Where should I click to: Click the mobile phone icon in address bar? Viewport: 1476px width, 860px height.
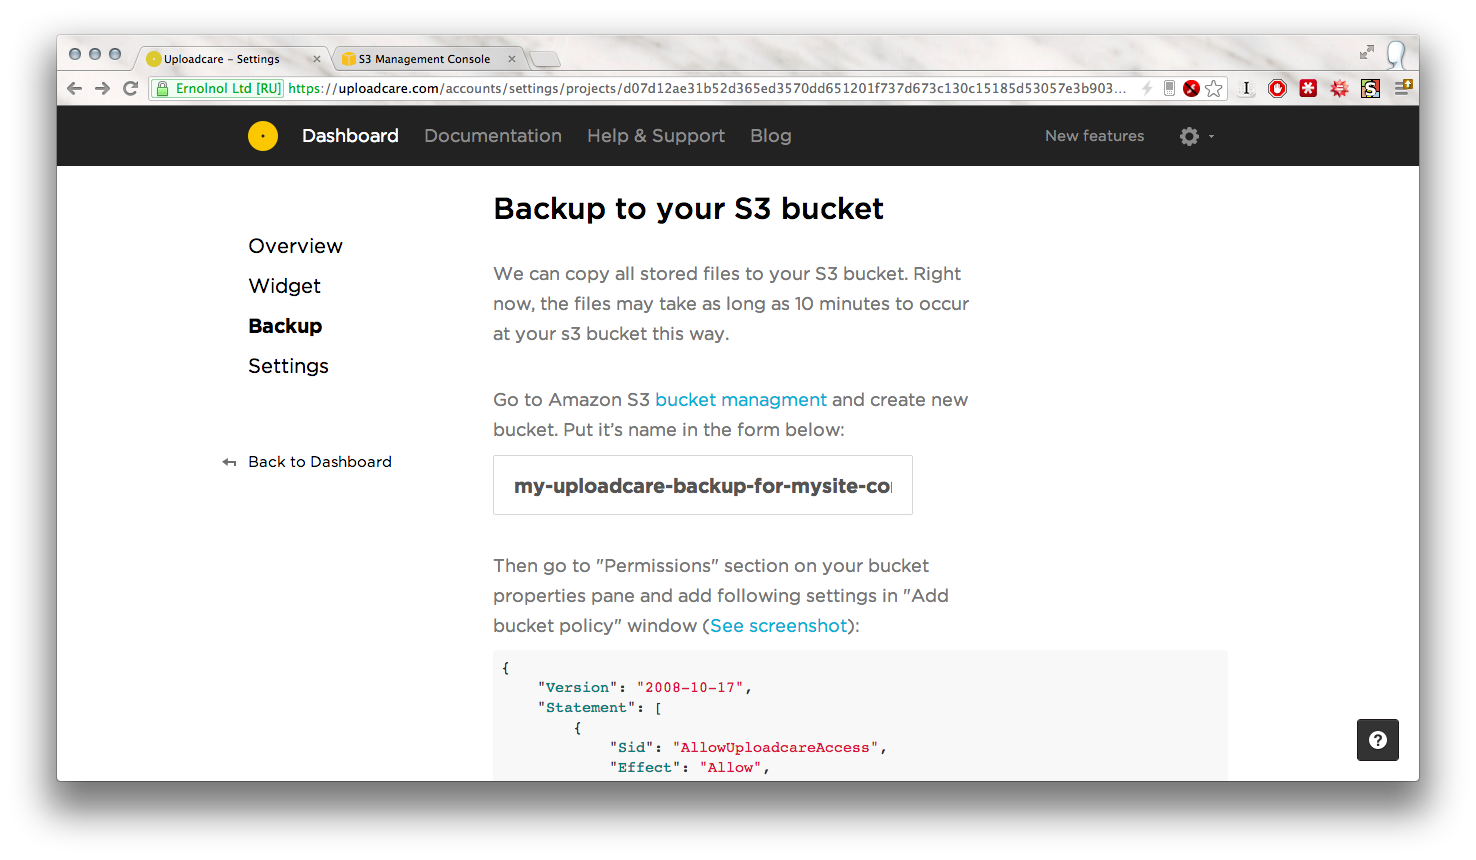point(1169,88)
